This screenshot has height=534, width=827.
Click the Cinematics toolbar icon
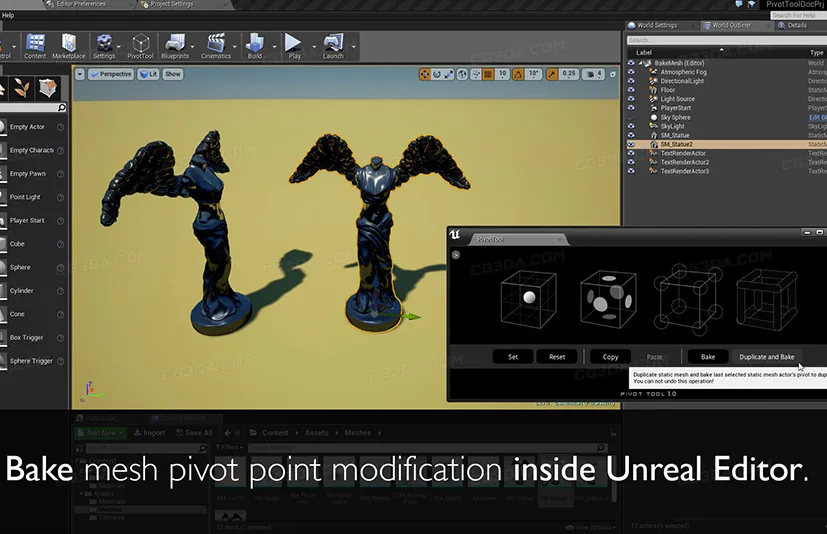click(216, 46)
